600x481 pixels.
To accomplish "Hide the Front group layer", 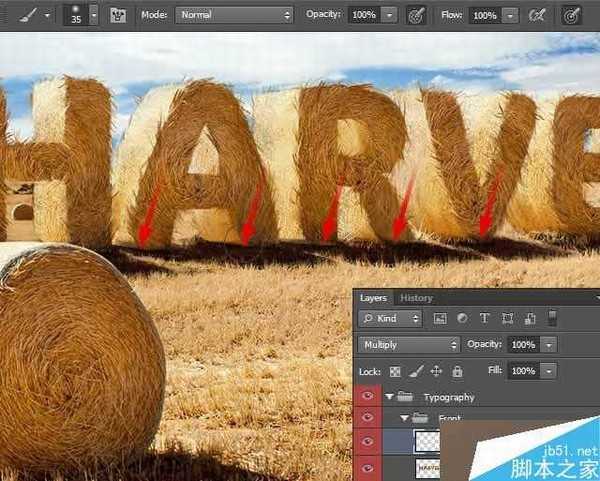I will click(366, 419).
